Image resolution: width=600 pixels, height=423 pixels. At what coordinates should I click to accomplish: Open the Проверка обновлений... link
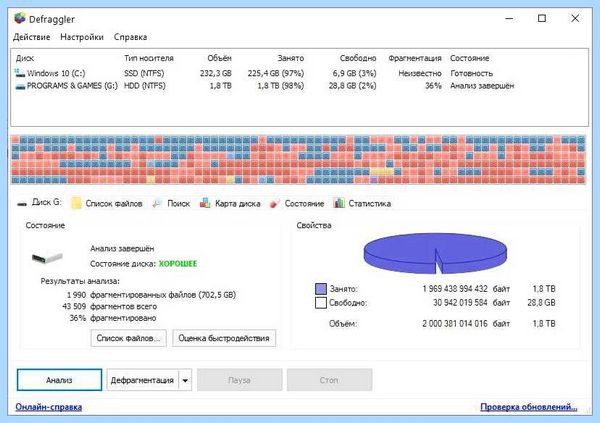pyautogui.click(x=529, y=407)
